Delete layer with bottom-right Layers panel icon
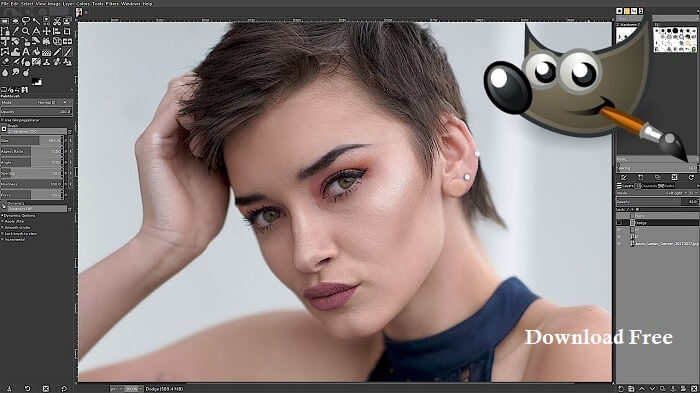 [694, 389]
